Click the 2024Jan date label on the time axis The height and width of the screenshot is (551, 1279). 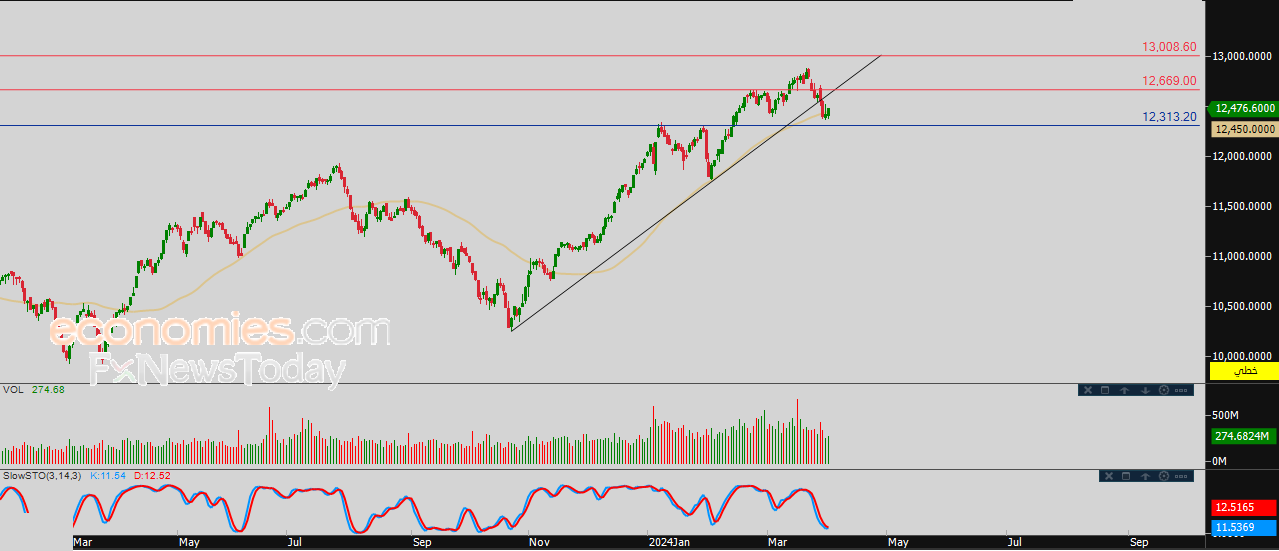coord(669,543)
